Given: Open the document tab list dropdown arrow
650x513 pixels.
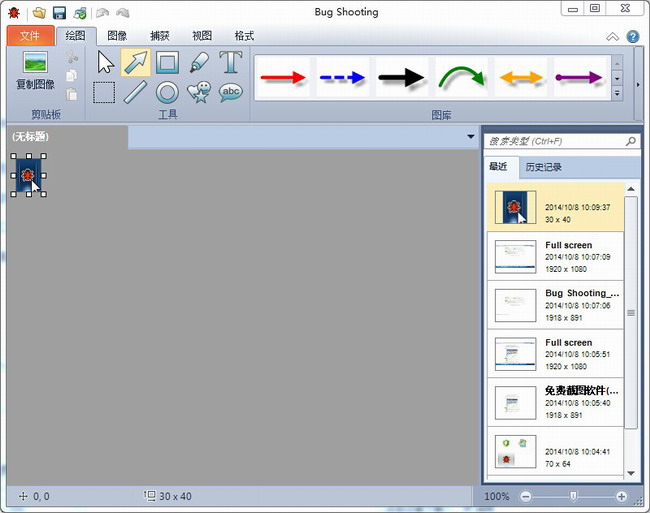Looking at the screenshot, I should [x=470, y=136].
